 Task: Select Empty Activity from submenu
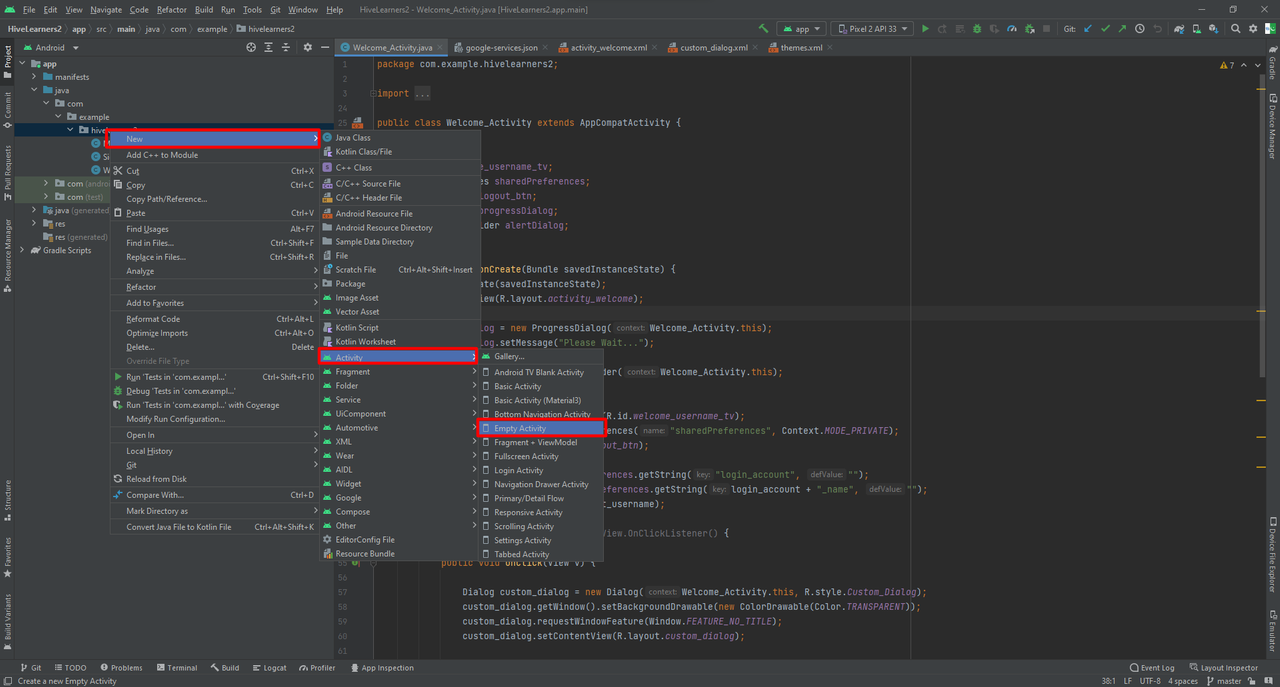coord(541,428)
